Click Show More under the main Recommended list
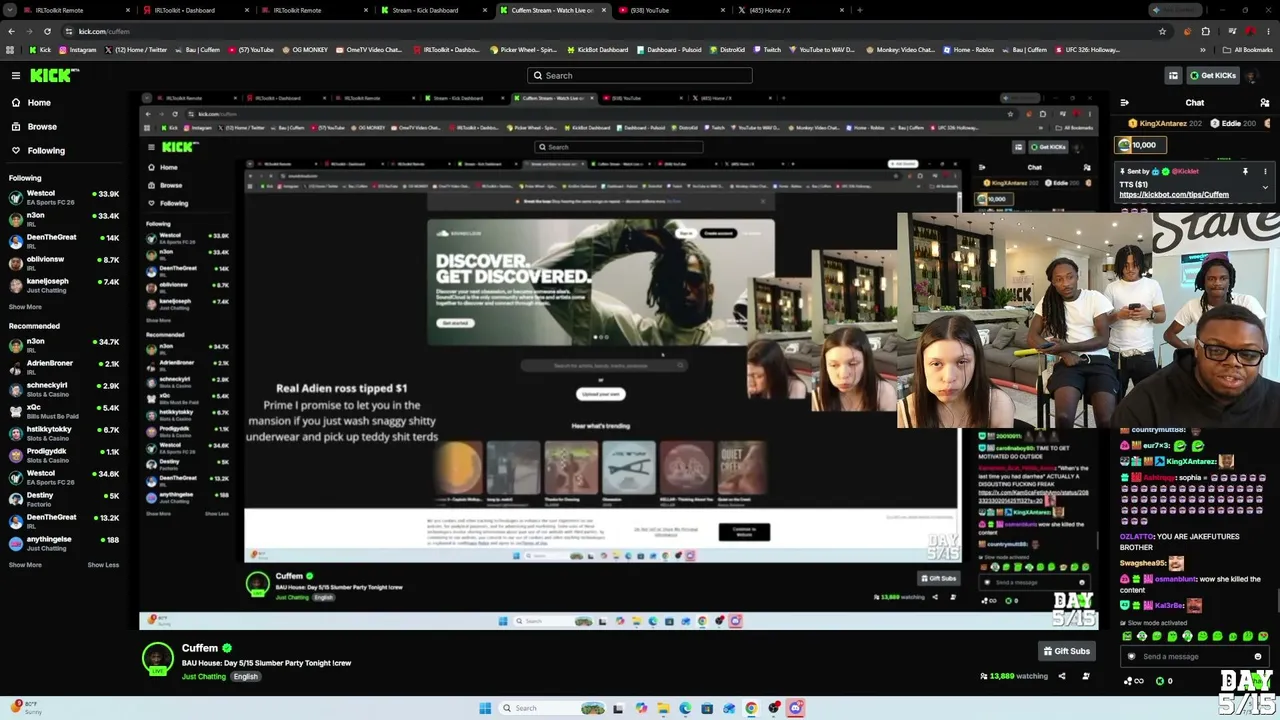The image size is (1280, 720). (25, 565)
